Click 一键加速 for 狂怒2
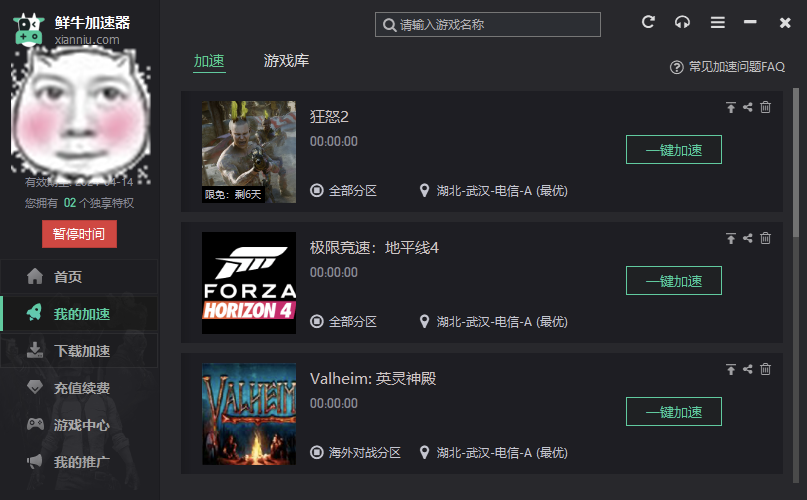807x500 pixels. [674, 150]
